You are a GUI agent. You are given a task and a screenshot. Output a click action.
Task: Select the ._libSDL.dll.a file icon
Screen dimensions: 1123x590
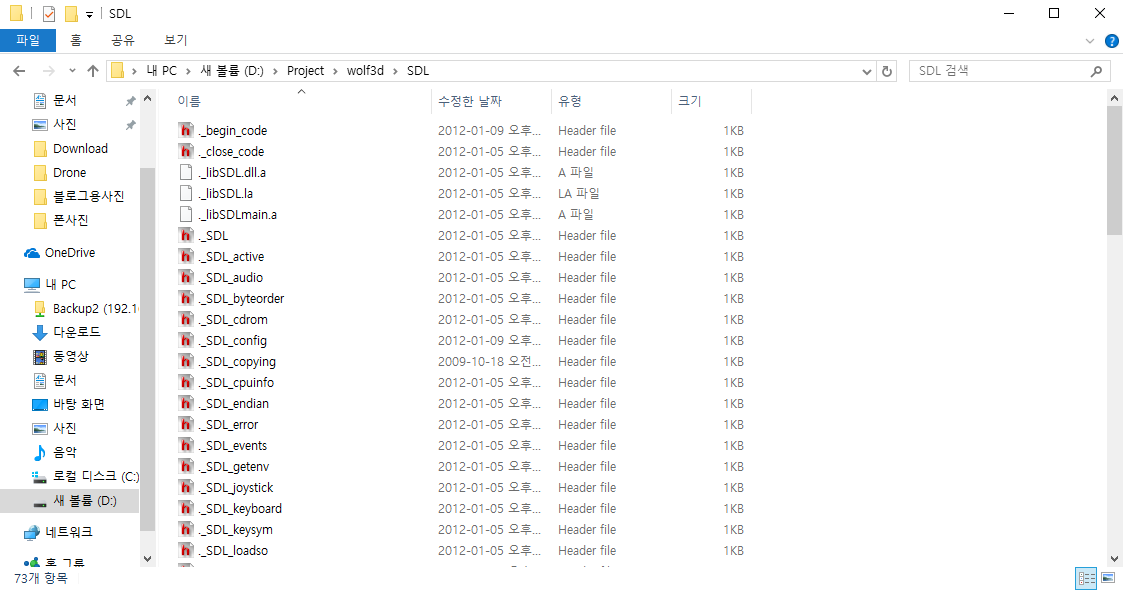(x=186, y=173)
